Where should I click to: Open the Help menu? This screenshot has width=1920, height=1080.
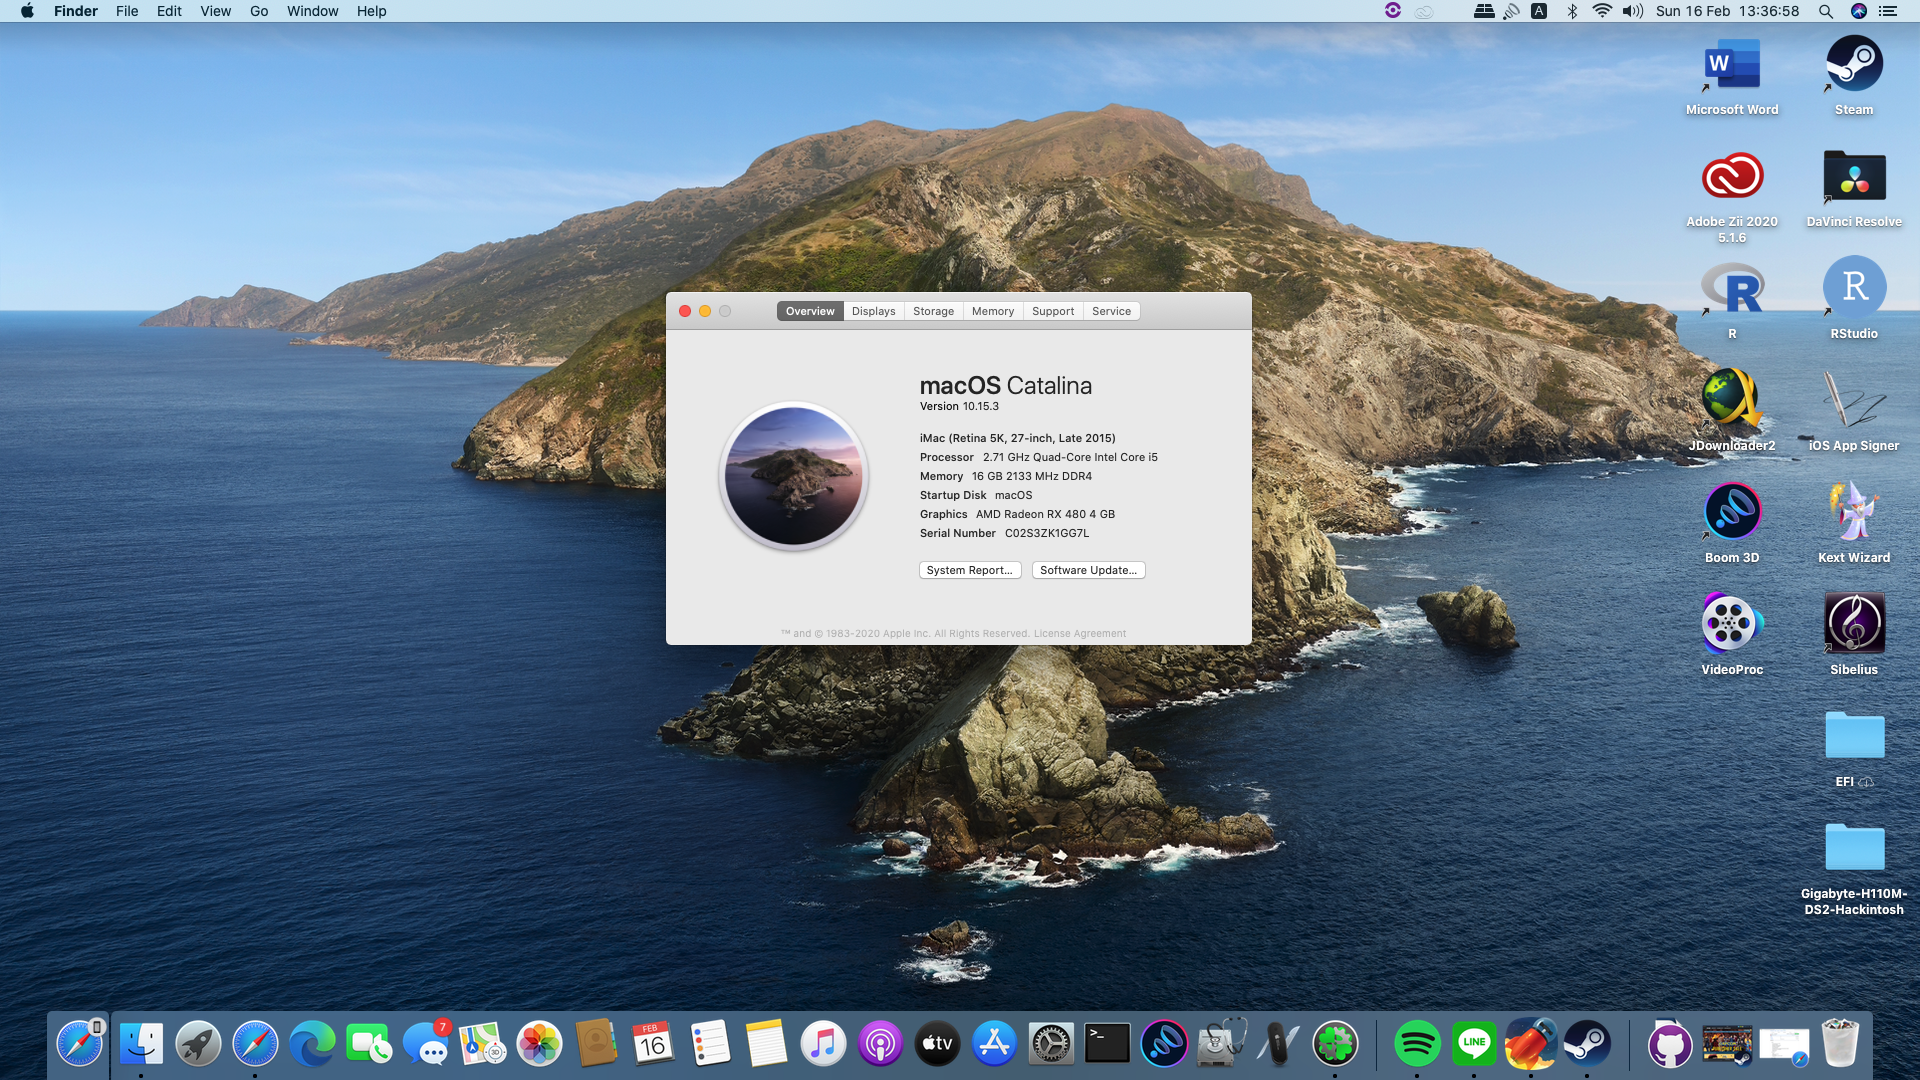click(x=371, y=11)
